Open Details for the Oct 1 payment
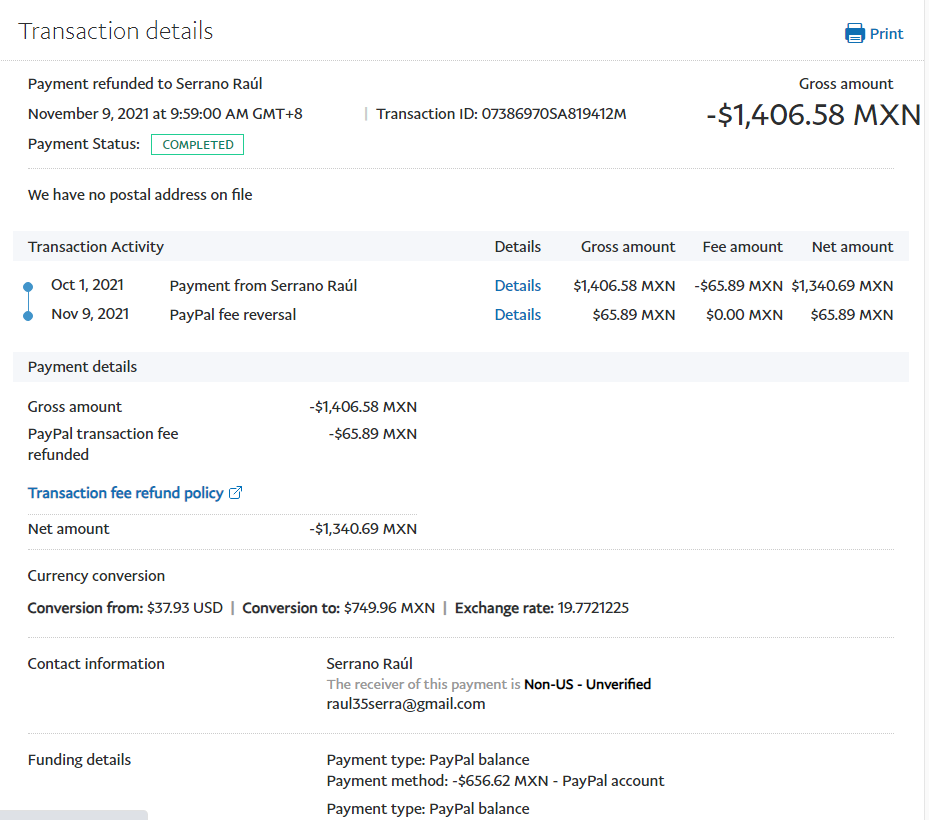 point(517,286)
